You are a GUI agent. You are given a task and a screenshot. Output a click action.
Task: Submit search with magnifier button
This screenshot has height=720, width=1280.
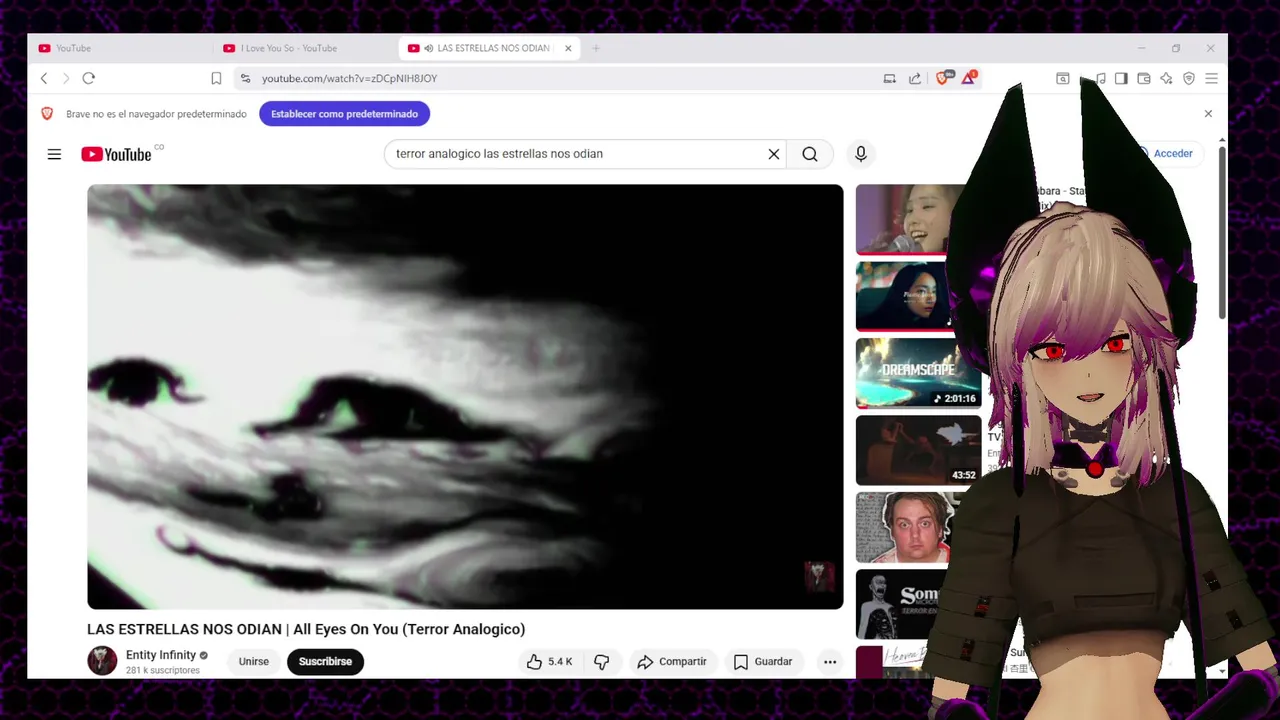(x=810, y=154)
